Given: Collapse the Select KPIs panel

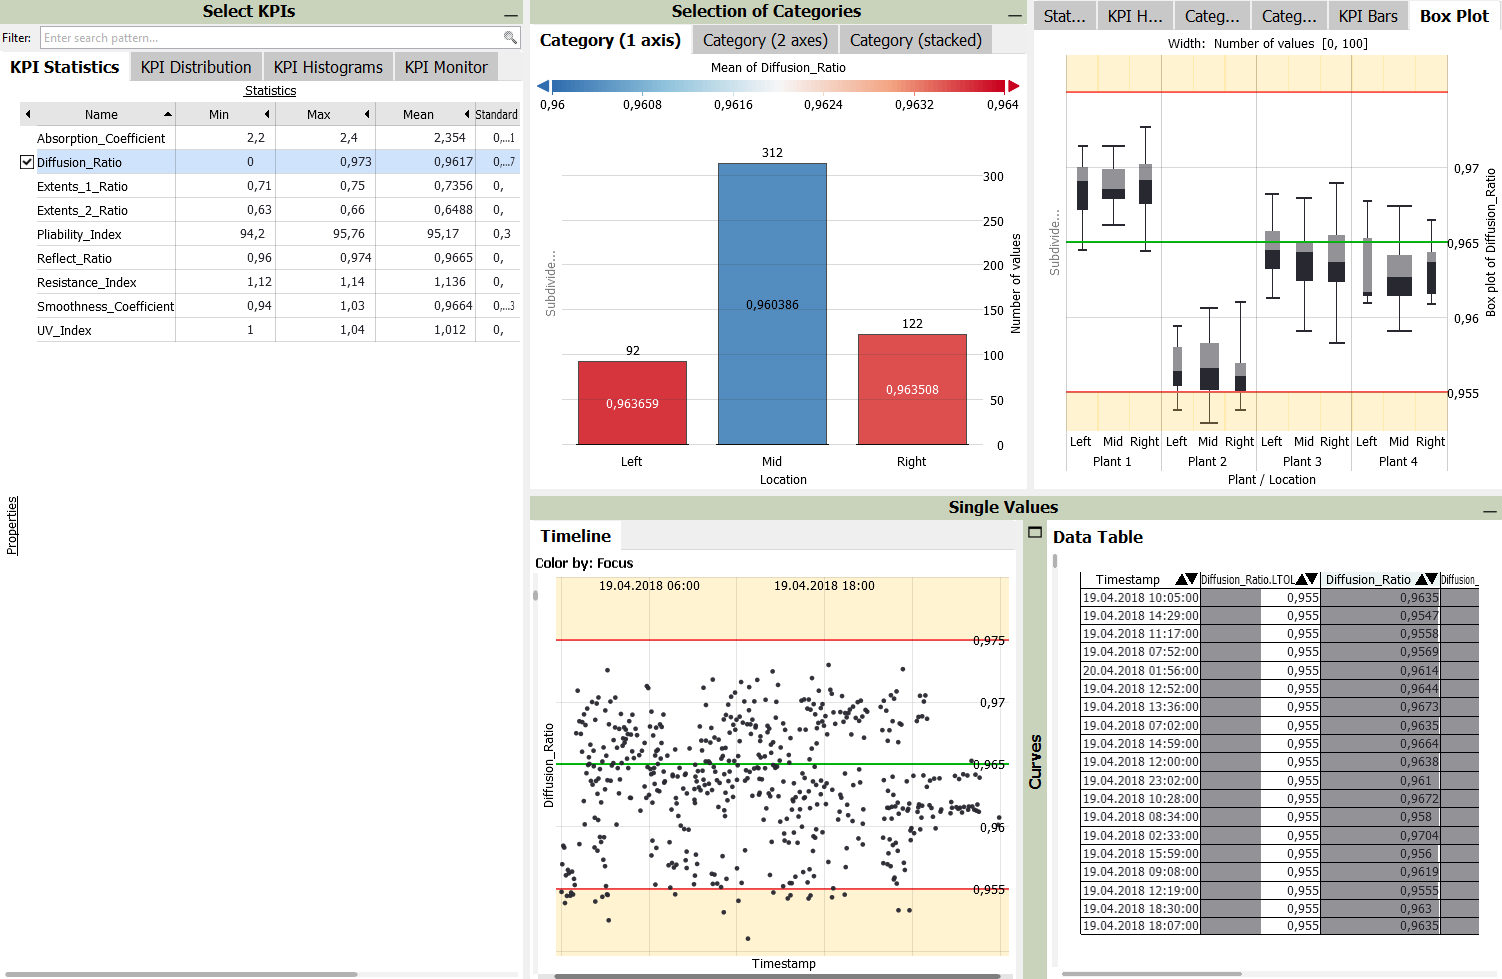Looking at the screenshot, I should coord(511,15).
